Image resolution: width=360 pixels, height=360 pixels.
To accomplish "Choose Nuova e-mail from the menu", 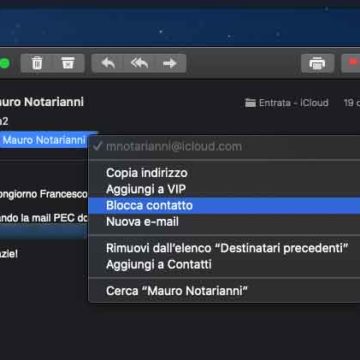I will click(224, 222).
